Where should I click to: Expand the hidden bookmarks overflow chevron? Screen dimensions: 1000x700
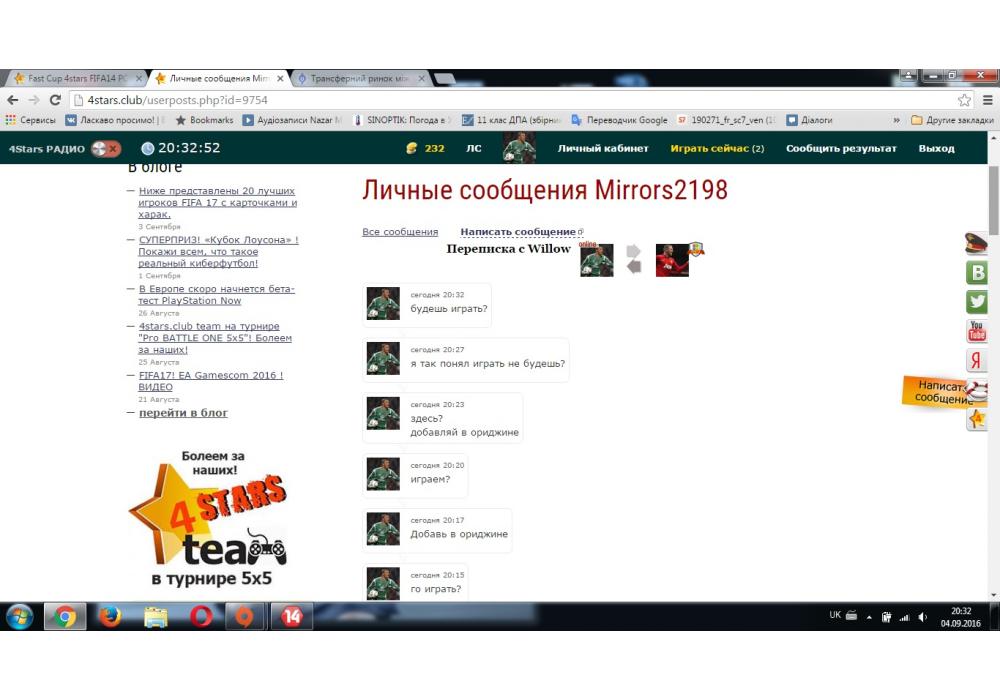coord(896,120)
